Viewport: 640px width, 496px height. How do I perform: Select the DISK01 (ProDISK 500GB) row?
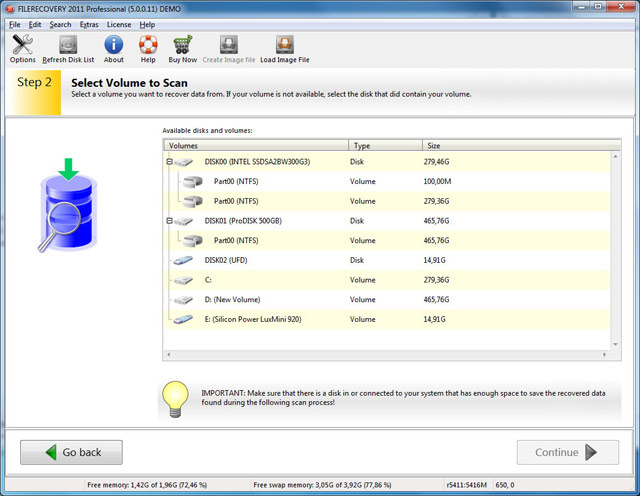pos(387,221)
